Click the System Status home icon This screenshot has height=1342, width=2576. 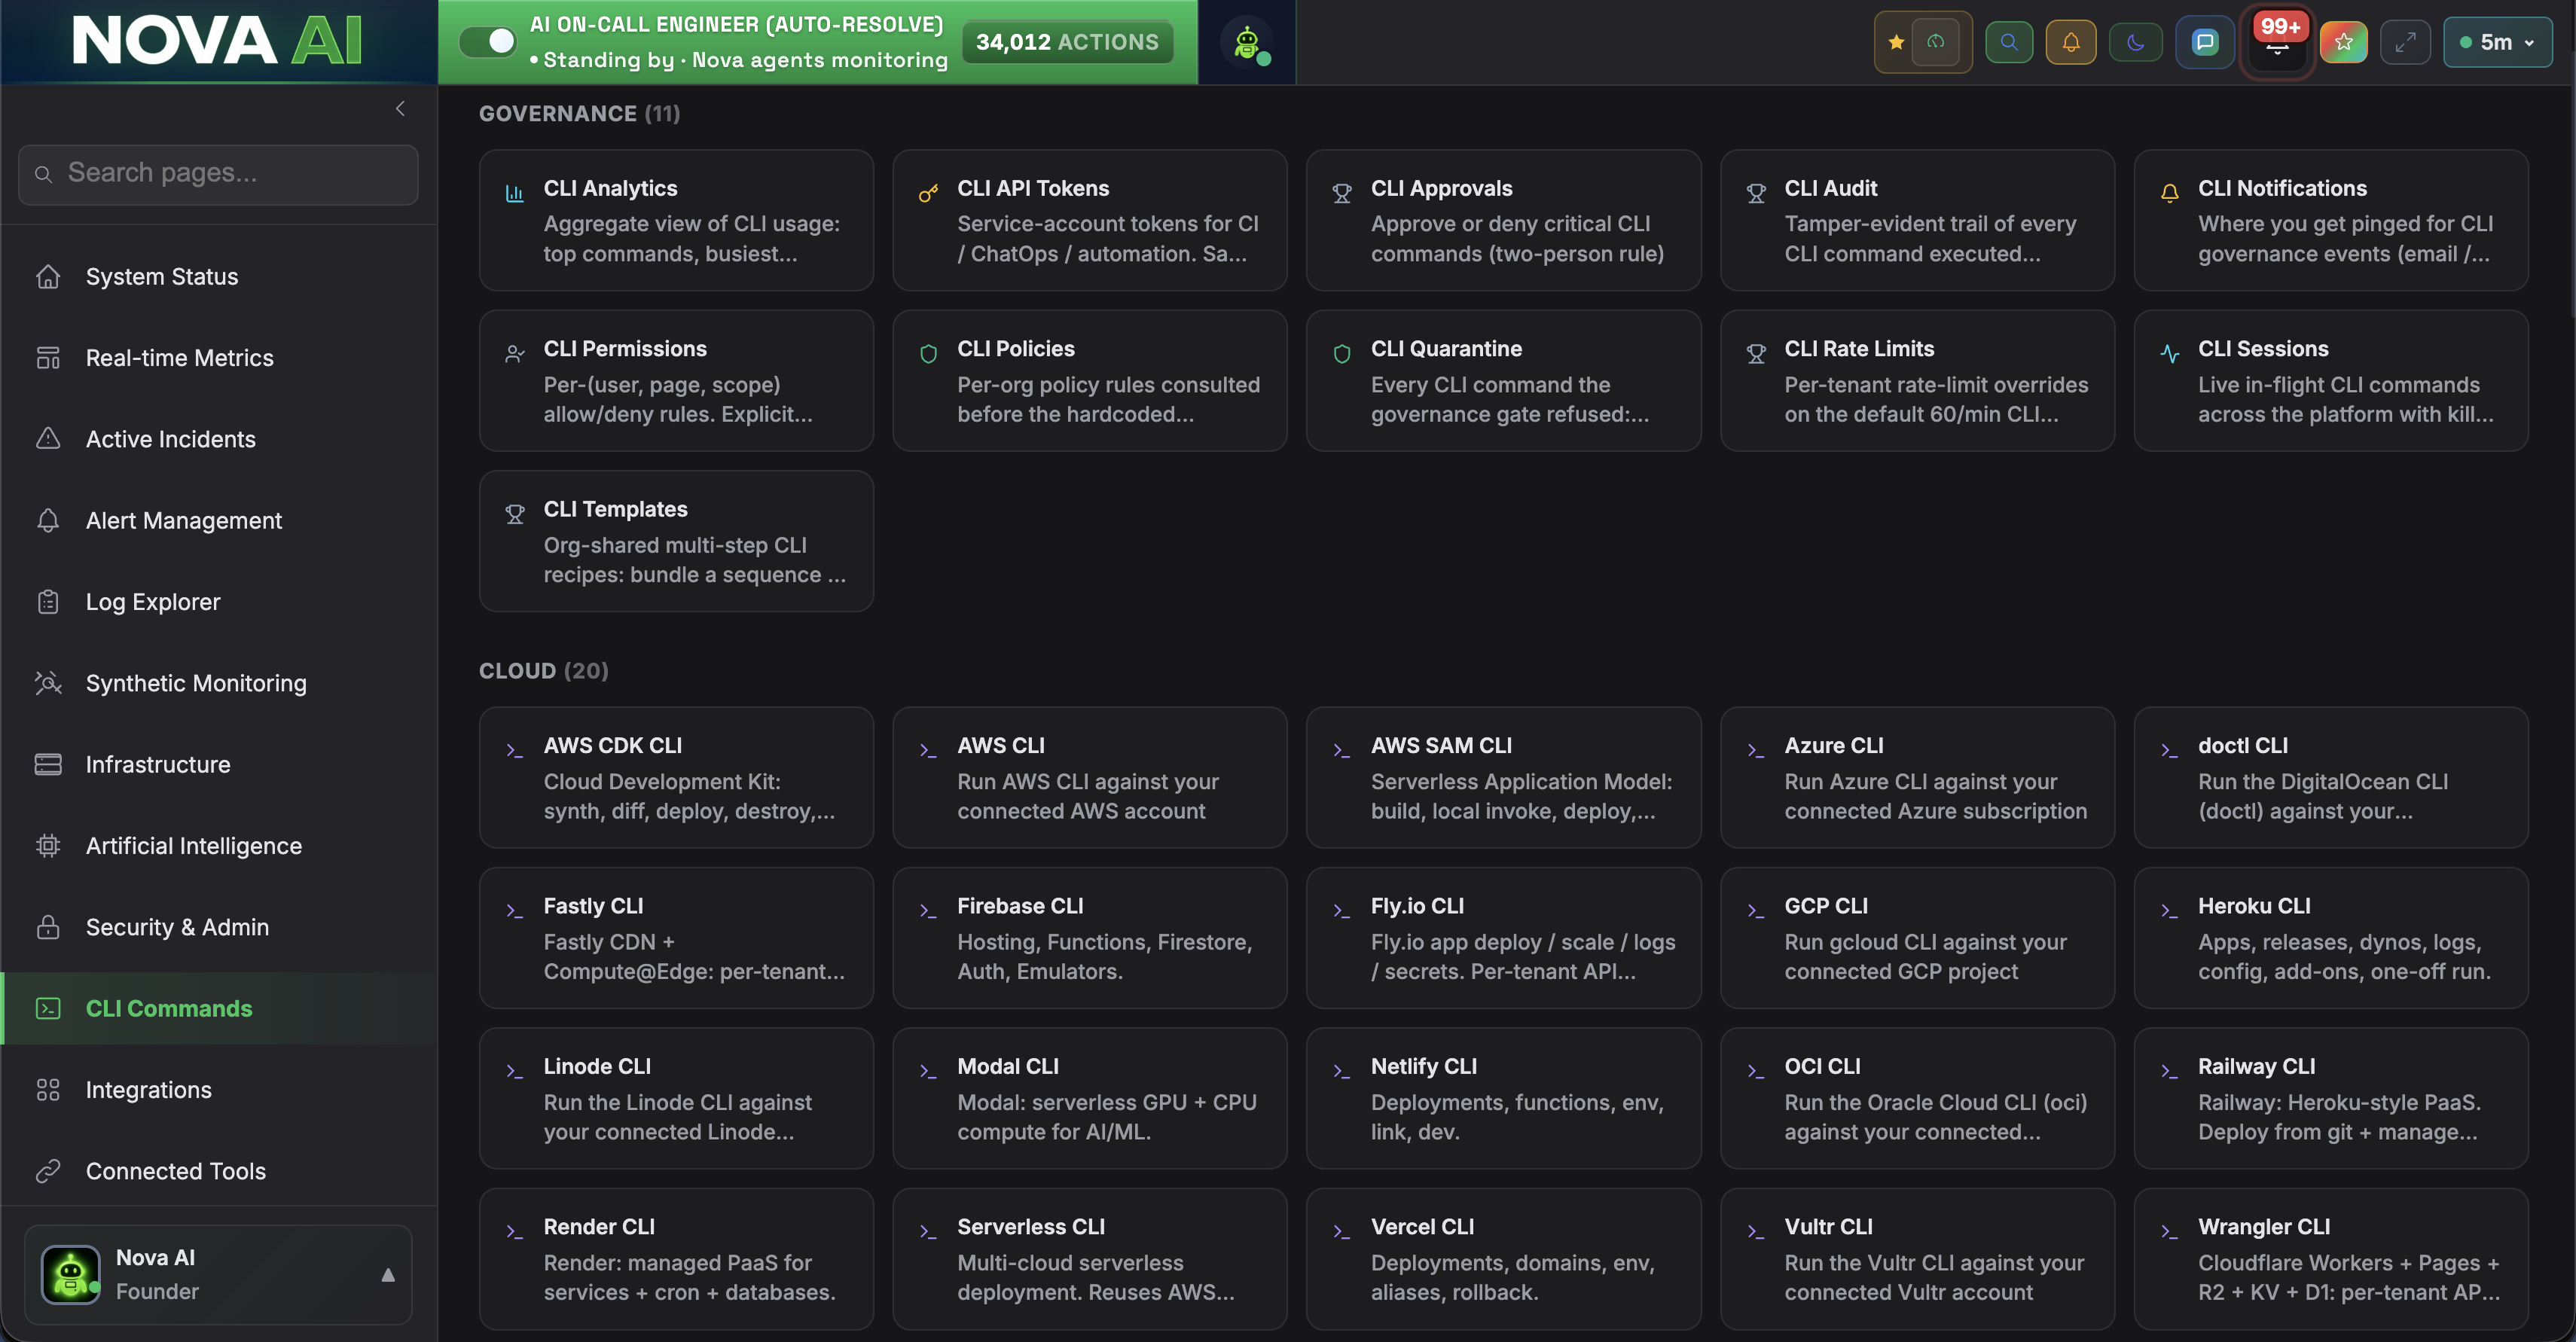coord(48,276)
